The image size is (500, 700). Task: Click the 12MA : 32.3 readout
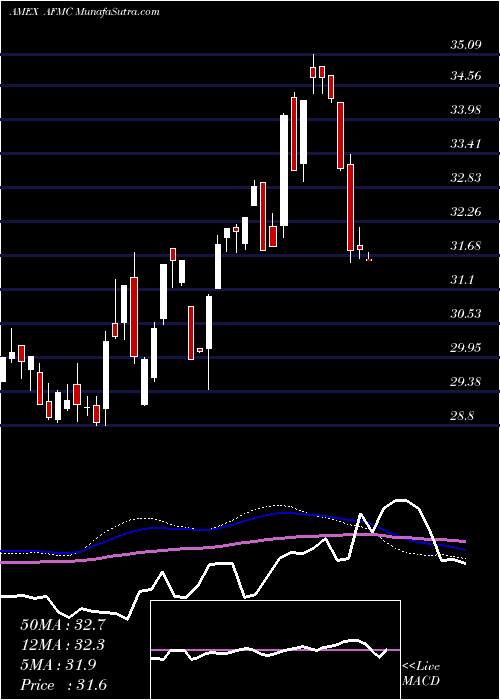click(63, 645)
